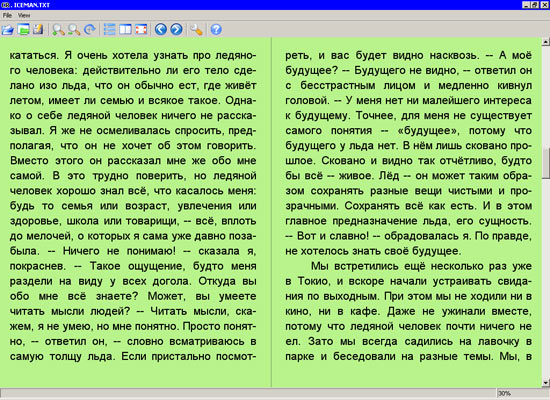Zoom in with the plus magnifier

[58, 29]
